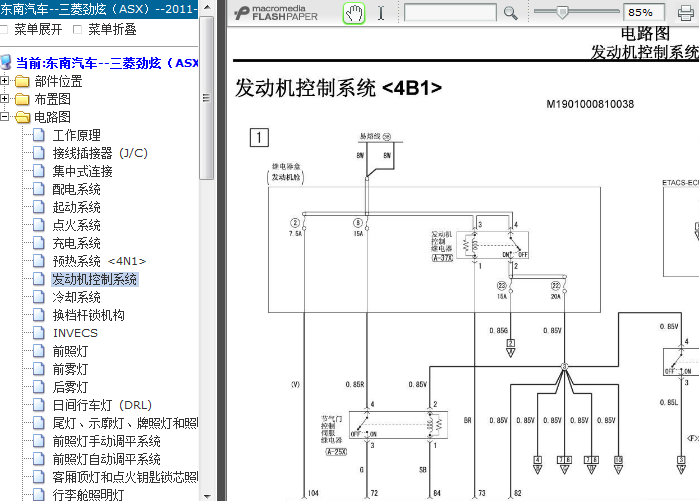The width and height of the screenshot is (699, 501).
Task: Click the printer icon
Action: point(686,13)
